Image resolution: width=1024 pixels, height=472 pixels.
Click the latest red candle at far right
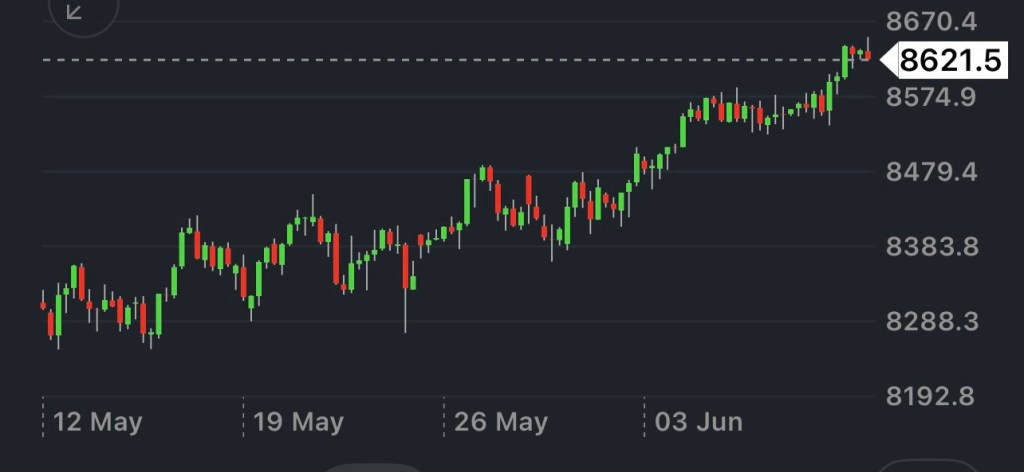867,55
